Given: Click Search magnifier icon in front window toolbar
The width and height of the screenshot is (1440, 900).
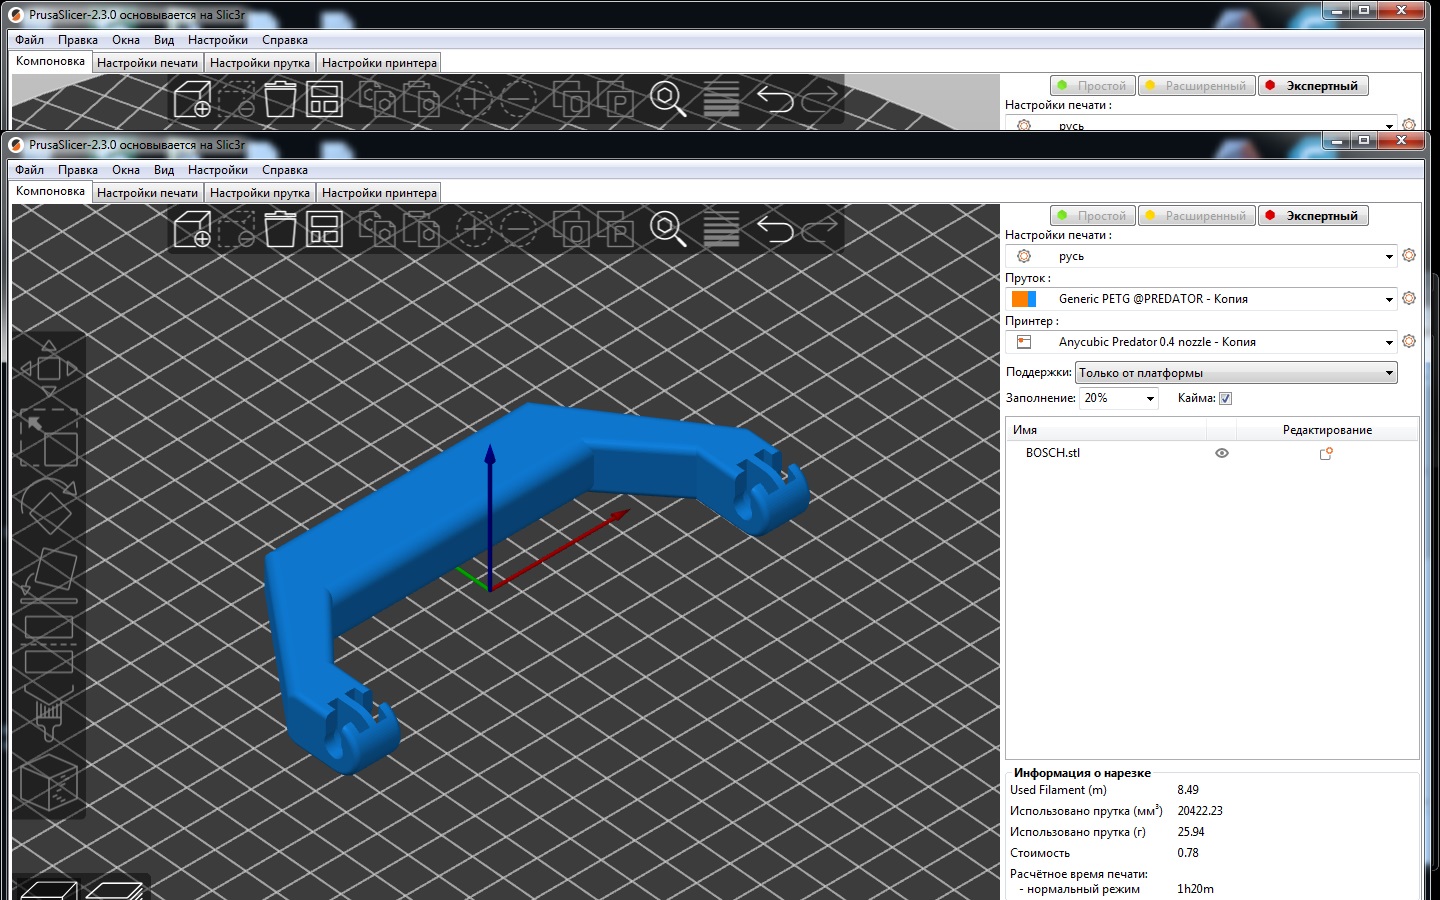Looking at the screenshot, I should [x=667, y=229].
